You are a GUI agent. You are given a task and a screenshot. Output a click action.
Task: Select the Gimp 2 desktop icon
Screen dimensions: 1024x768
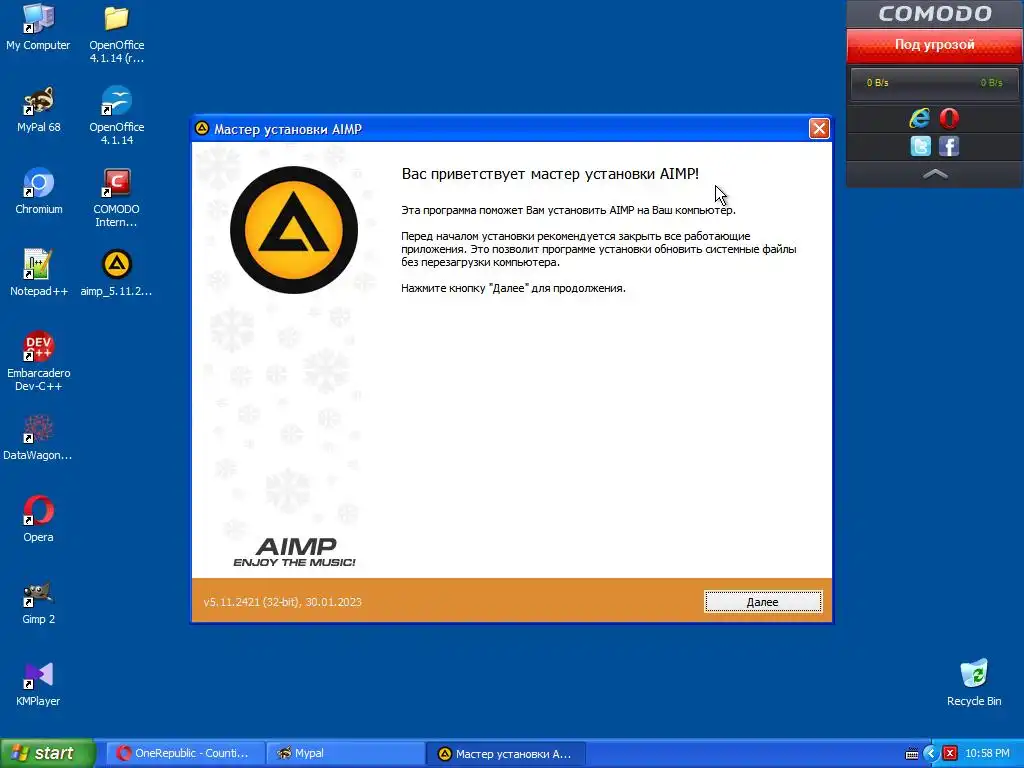[39, 601]
